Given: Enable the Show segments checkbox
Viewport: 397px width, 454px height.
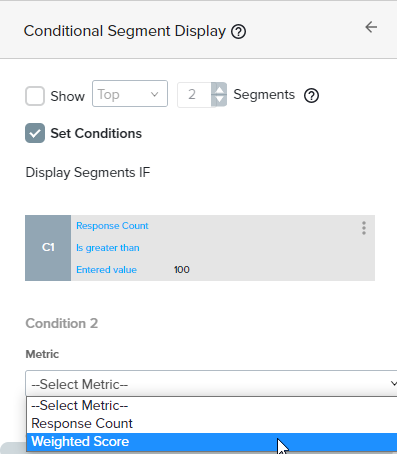Looking at the screenshot, I should (35, 96).
